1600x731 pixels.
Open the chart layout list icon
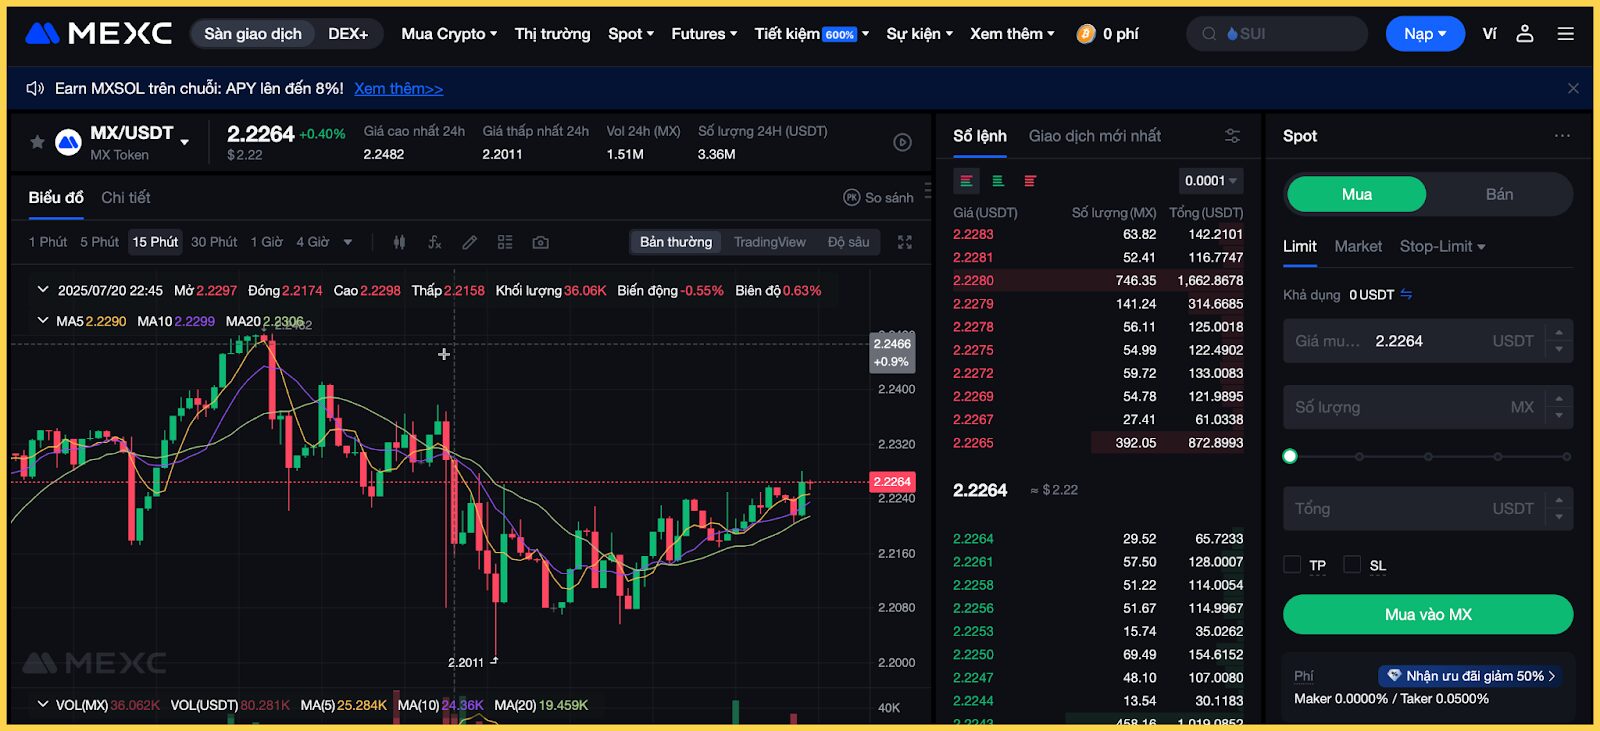pyautogui.click(x=505, y=242)
